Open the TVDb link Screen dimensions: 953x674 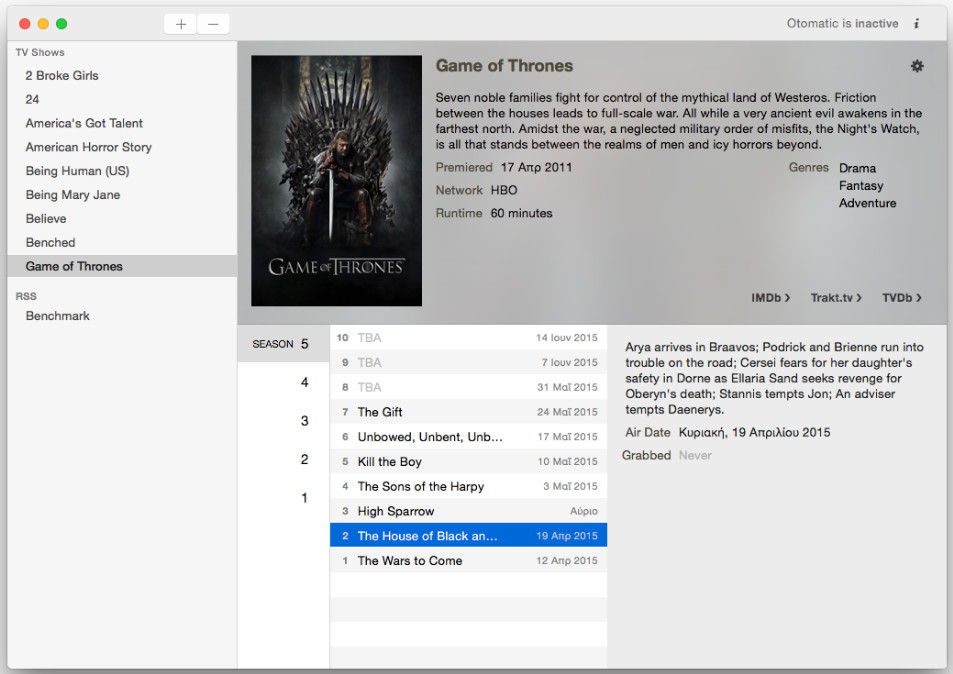click(x=902, y=298)
